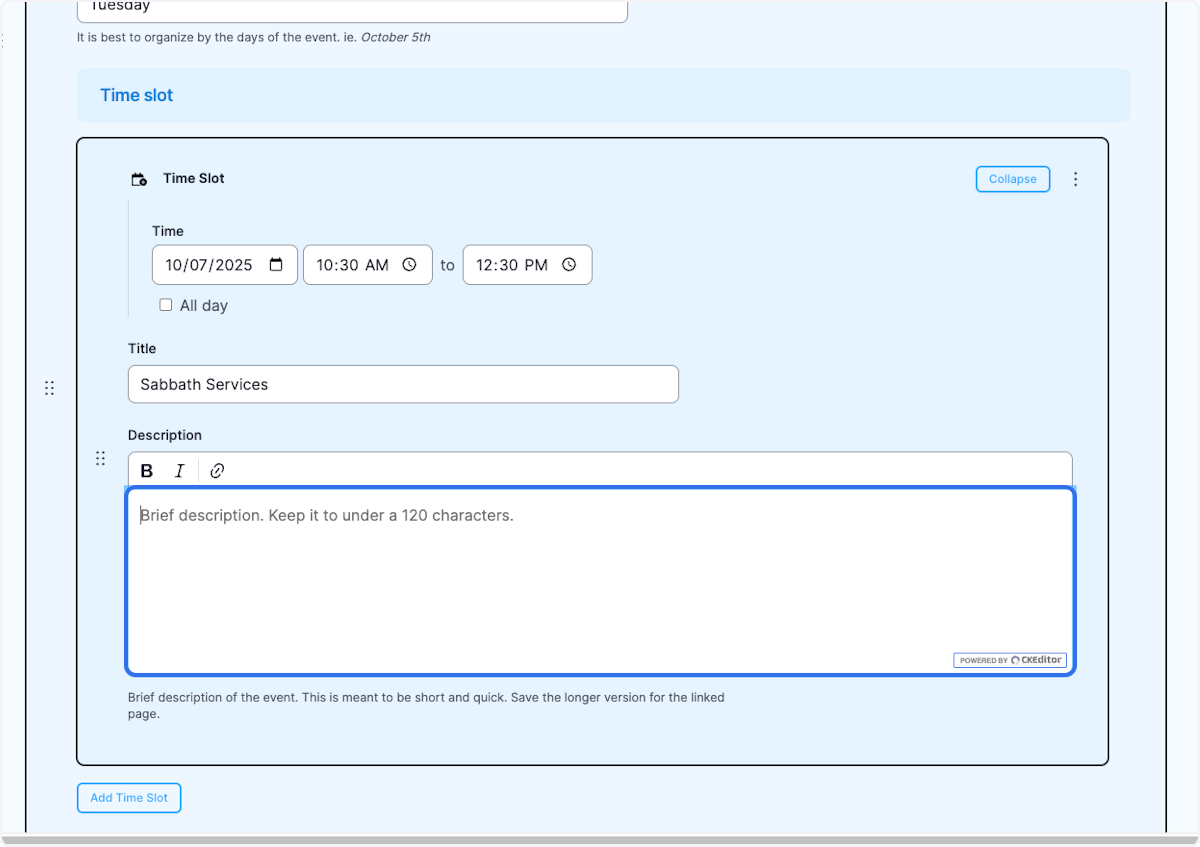Image resolution: width=1200 pixels, height=847 pixels.
Task: Open the Powered by CKEditor link
Action: click(x=1010, y=660)
